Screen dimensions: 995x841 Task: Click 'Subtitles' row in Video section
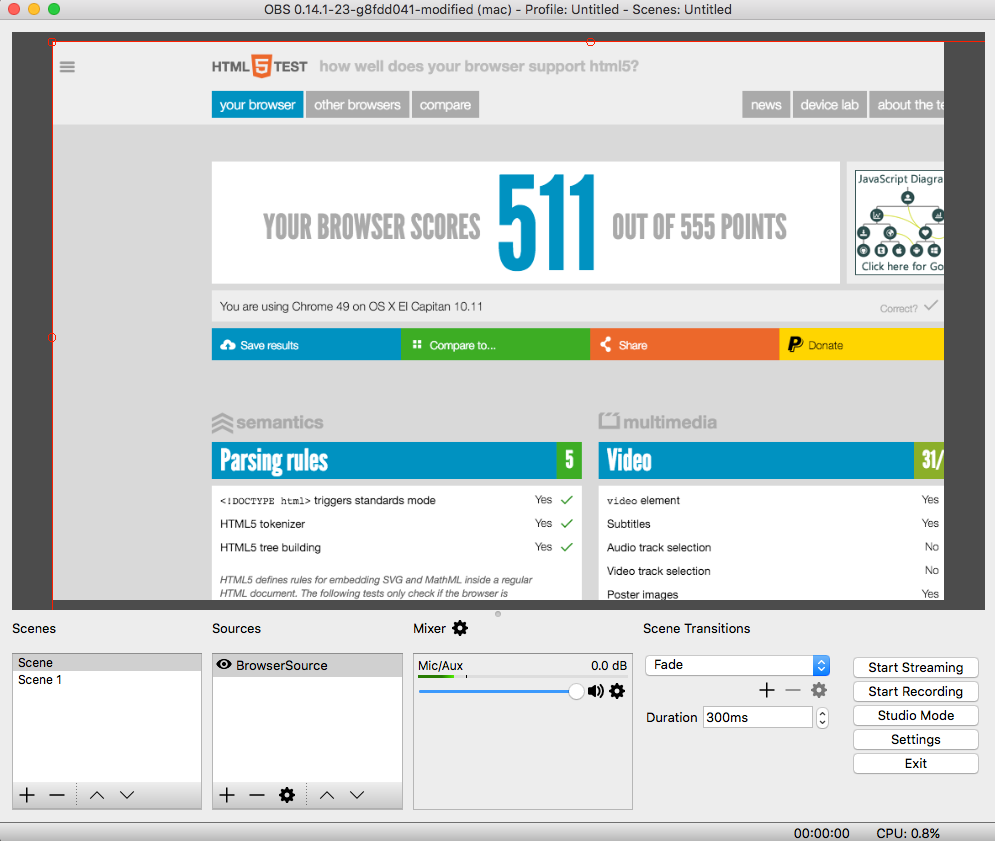click(x=772, y=524)
